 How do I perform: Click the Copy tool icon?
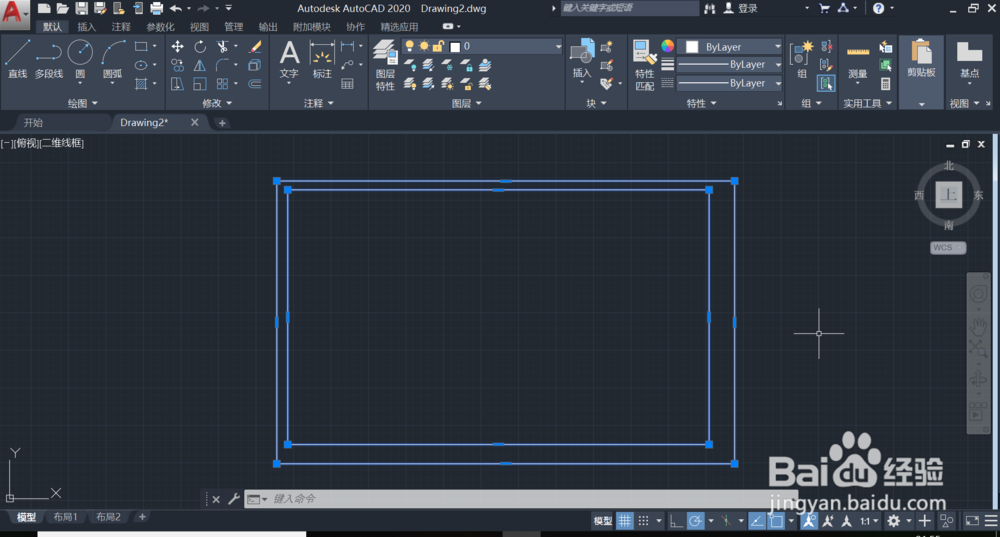tap(177, 65)
